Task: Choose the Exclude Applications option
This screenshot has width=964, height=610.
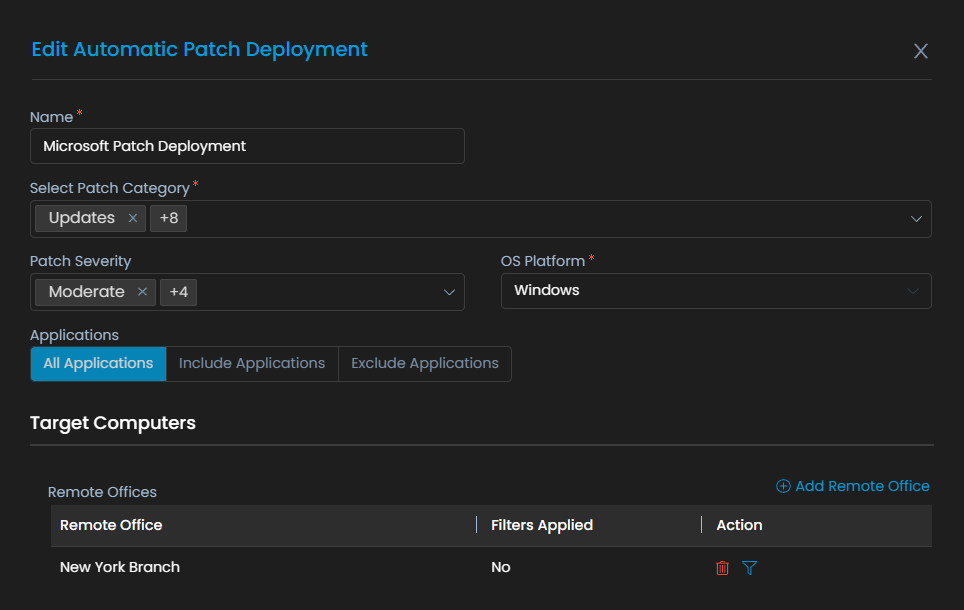Action: [x=425, y=364]
